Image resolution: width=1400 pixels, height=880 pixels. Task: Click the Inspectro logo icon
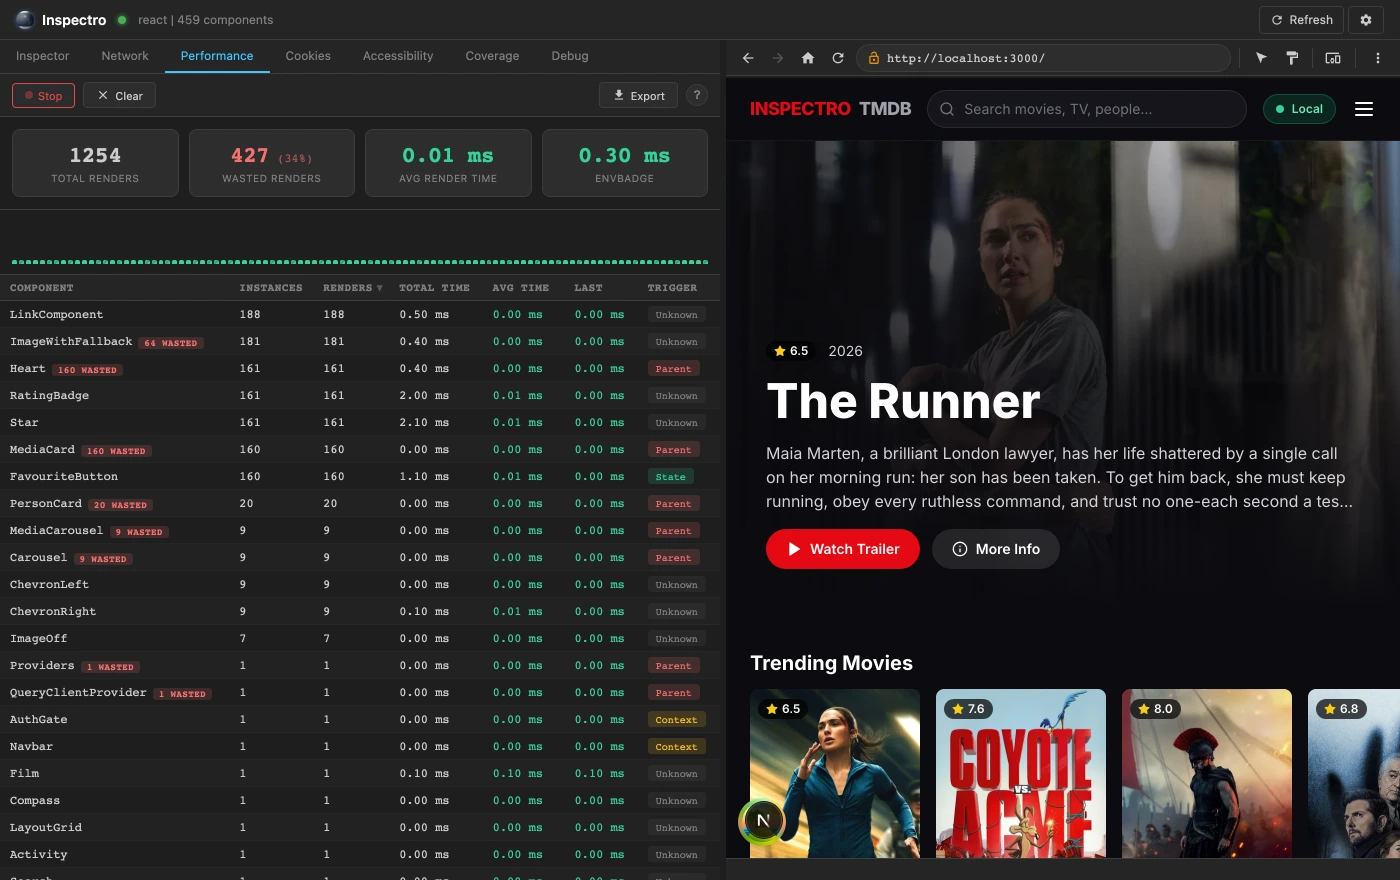click(25, 20)
